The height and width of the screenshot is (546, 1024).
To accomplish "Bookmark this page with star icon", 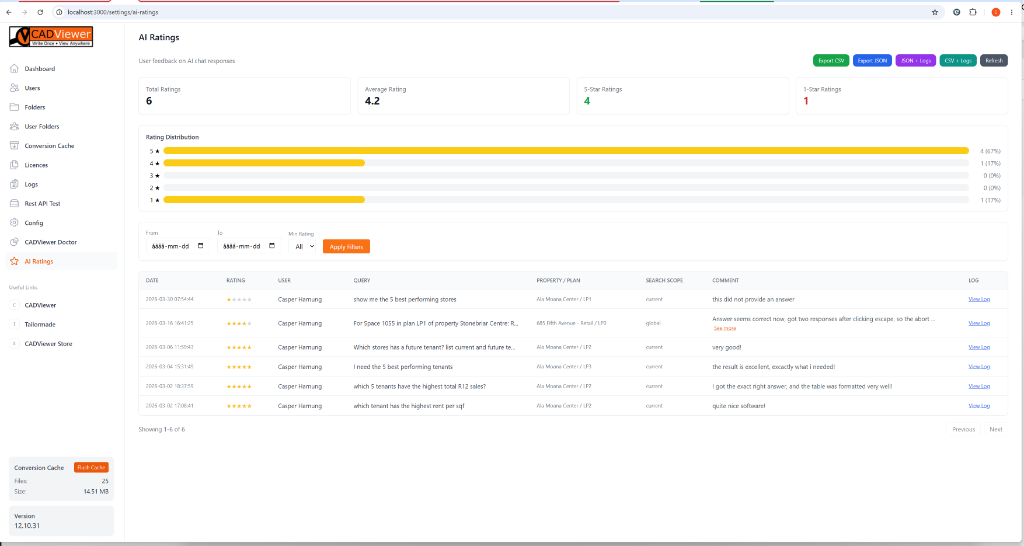I will click(935, 12).
